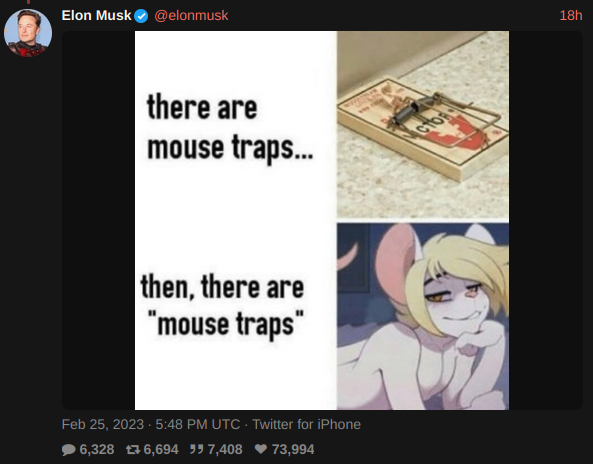
Task: Click the 73,994 likes count
Action: (293, 449)
